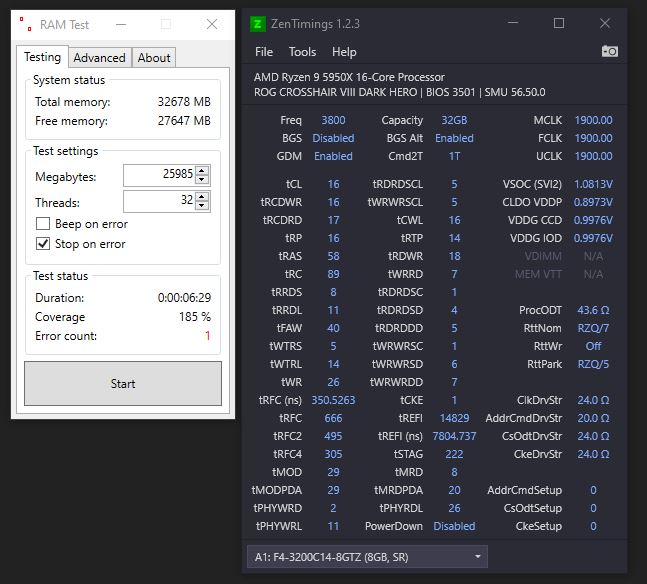Open the Tools menu in ZenTimings
The width and height of the screenshot is (647, 584).
[302, 52]
